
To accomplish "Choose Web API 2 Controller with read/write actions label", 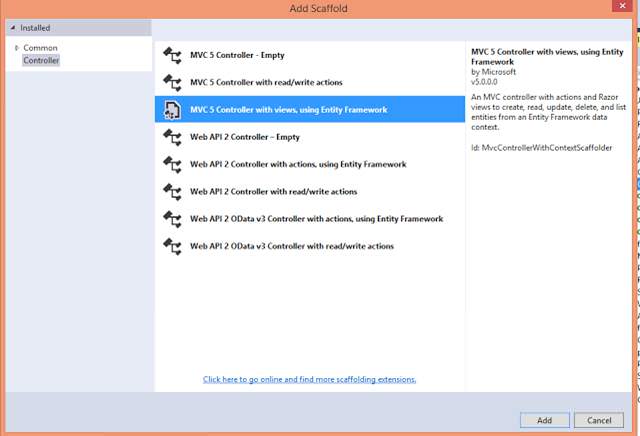I will [273, 192].
